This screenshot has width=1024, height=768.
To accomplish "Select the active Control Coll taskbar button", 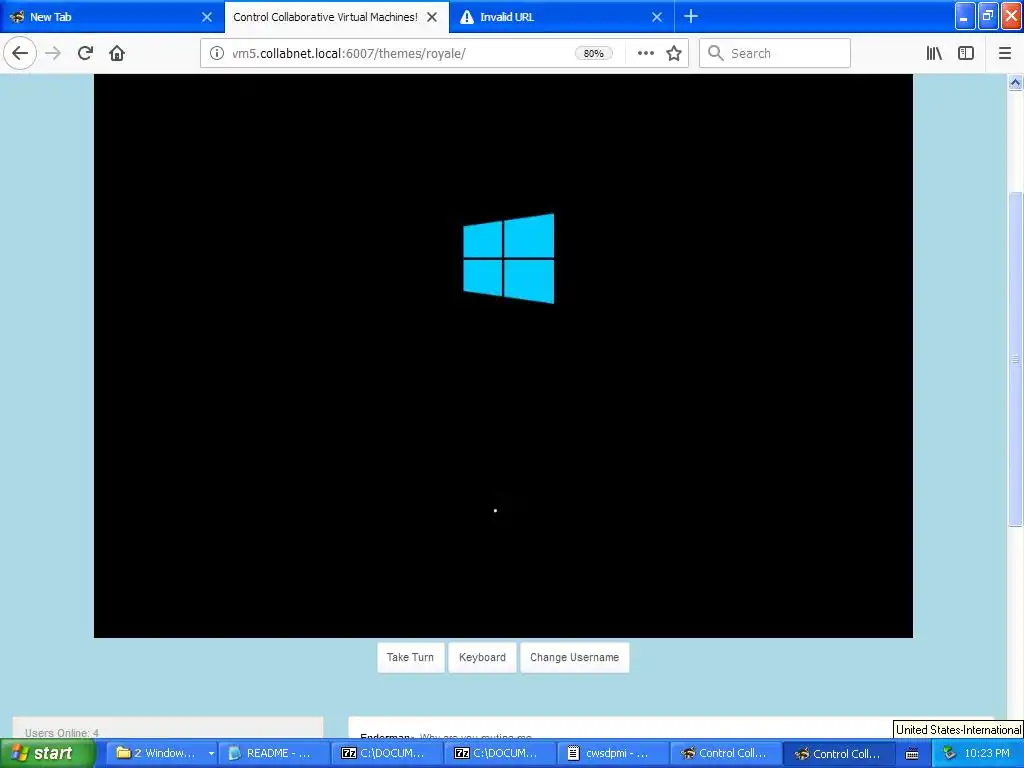I will 839,753.
